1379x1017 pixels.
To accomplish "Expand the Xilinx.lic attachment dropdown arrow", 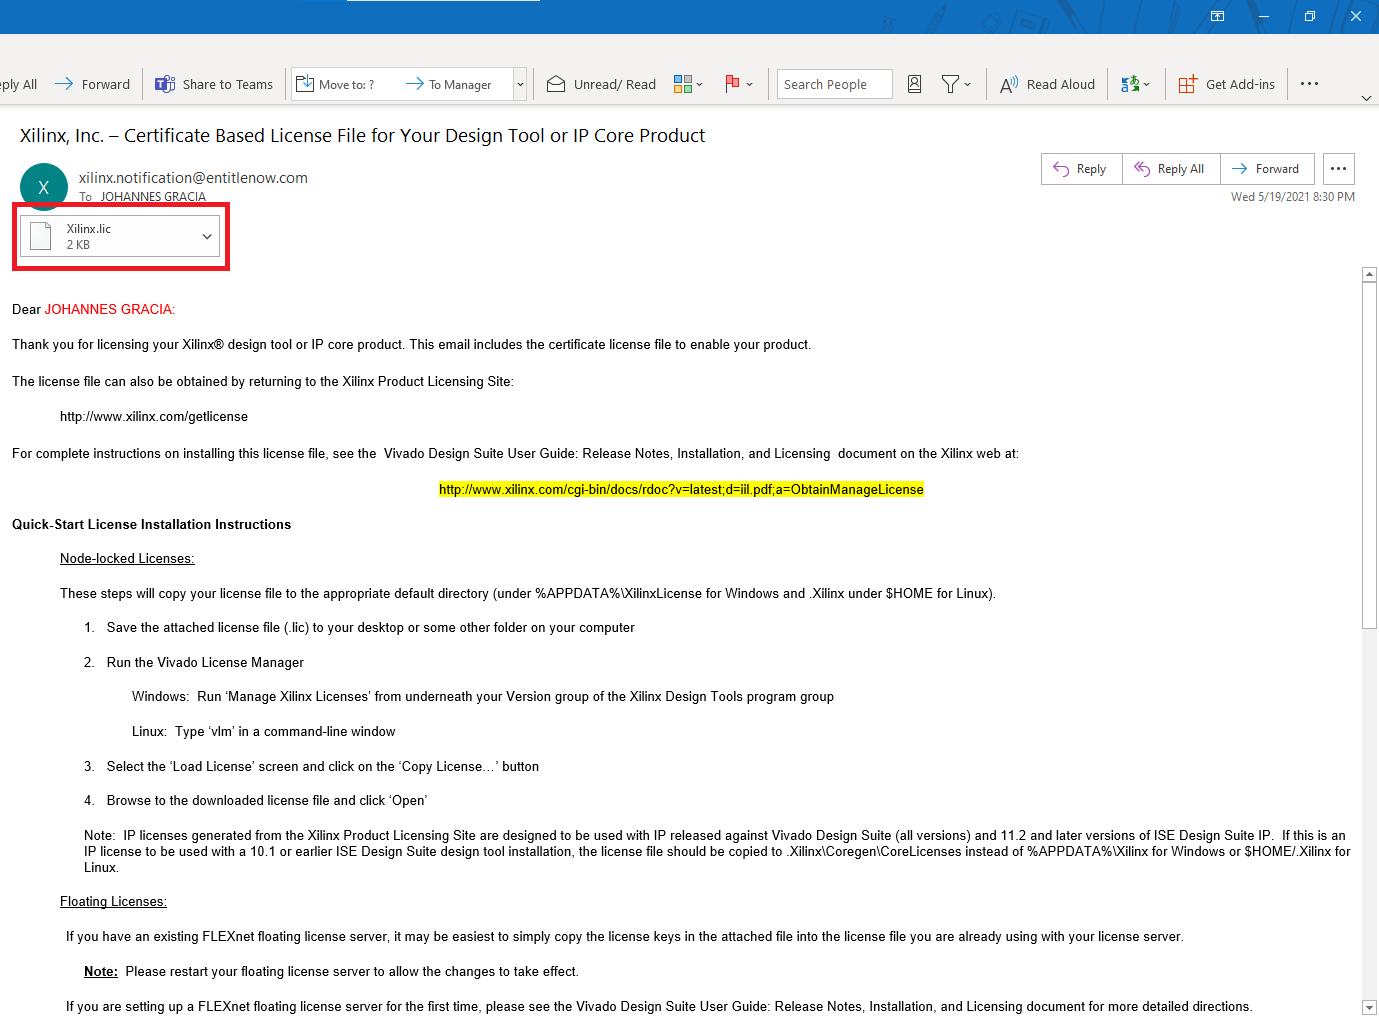I will point(207,236).
